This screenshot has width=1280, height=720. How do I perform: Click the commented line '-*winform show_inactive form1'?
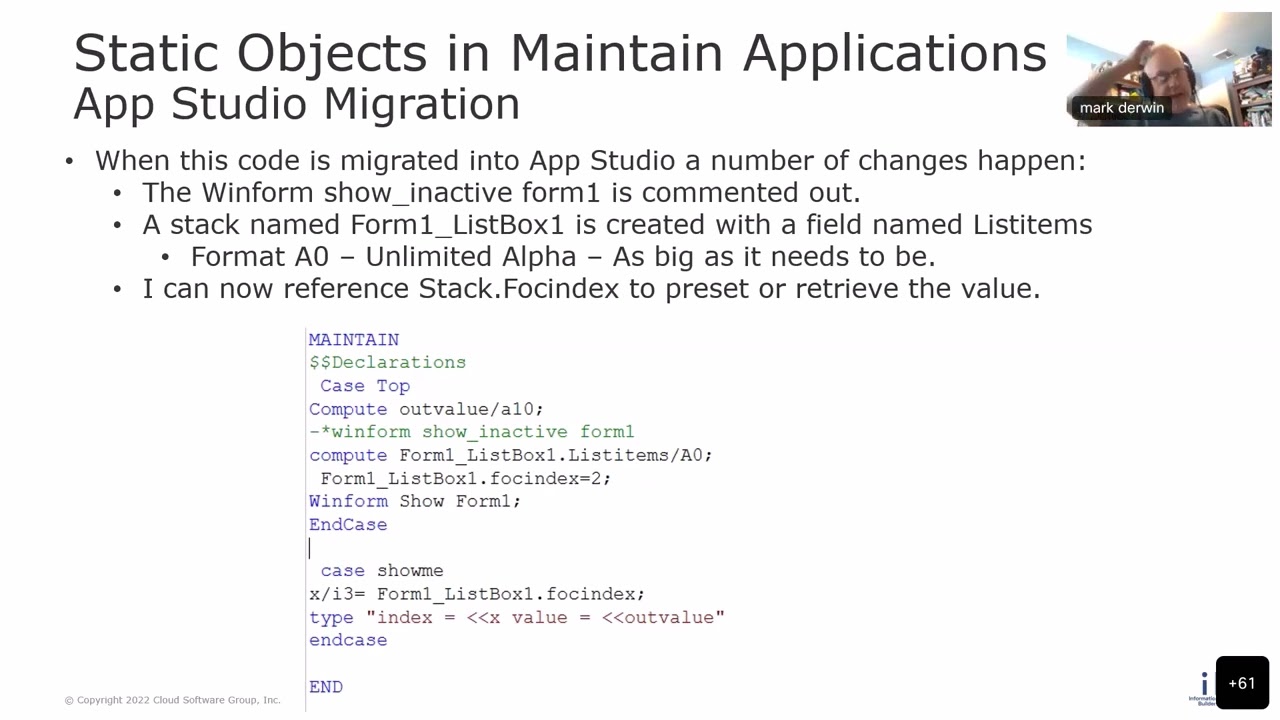[x=472, y=432]
